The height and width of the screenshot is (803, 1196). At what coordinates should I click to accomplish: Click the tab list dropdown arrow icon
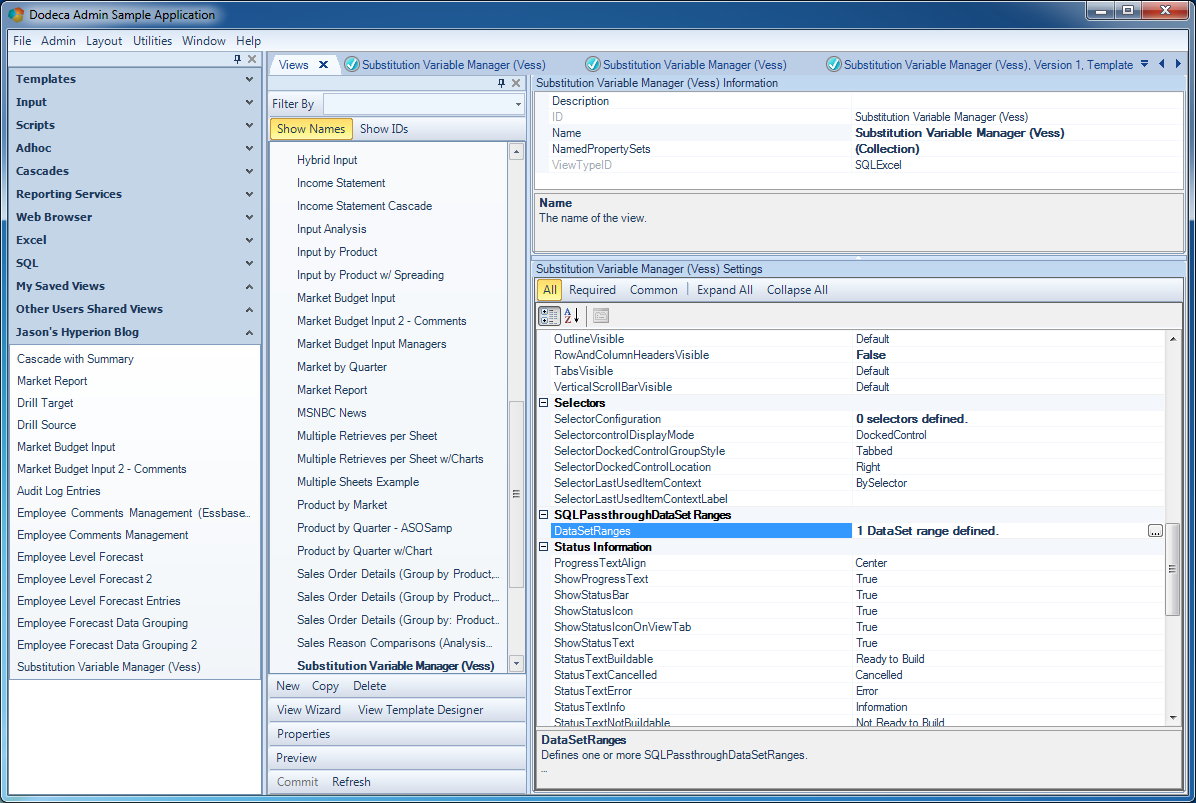tap(1144, 64)
